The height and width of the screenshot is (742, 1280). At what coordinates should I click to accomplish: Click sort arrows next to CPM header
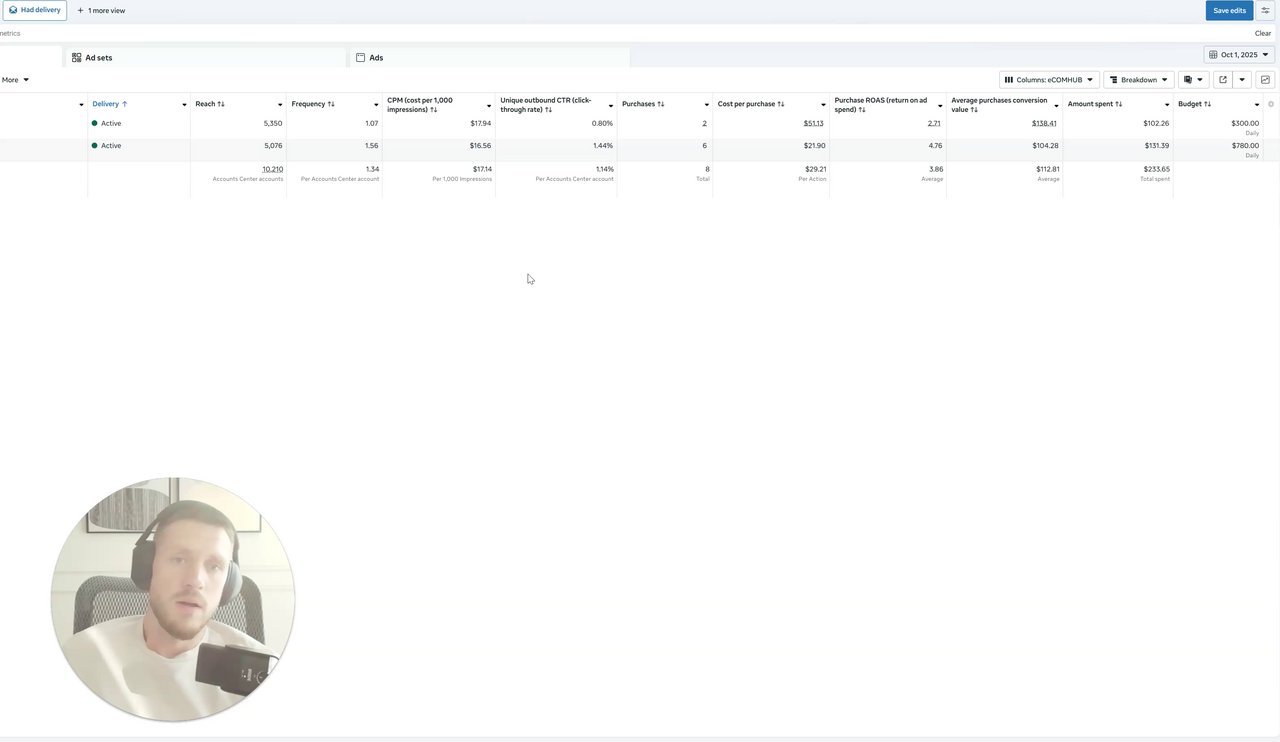434,109
